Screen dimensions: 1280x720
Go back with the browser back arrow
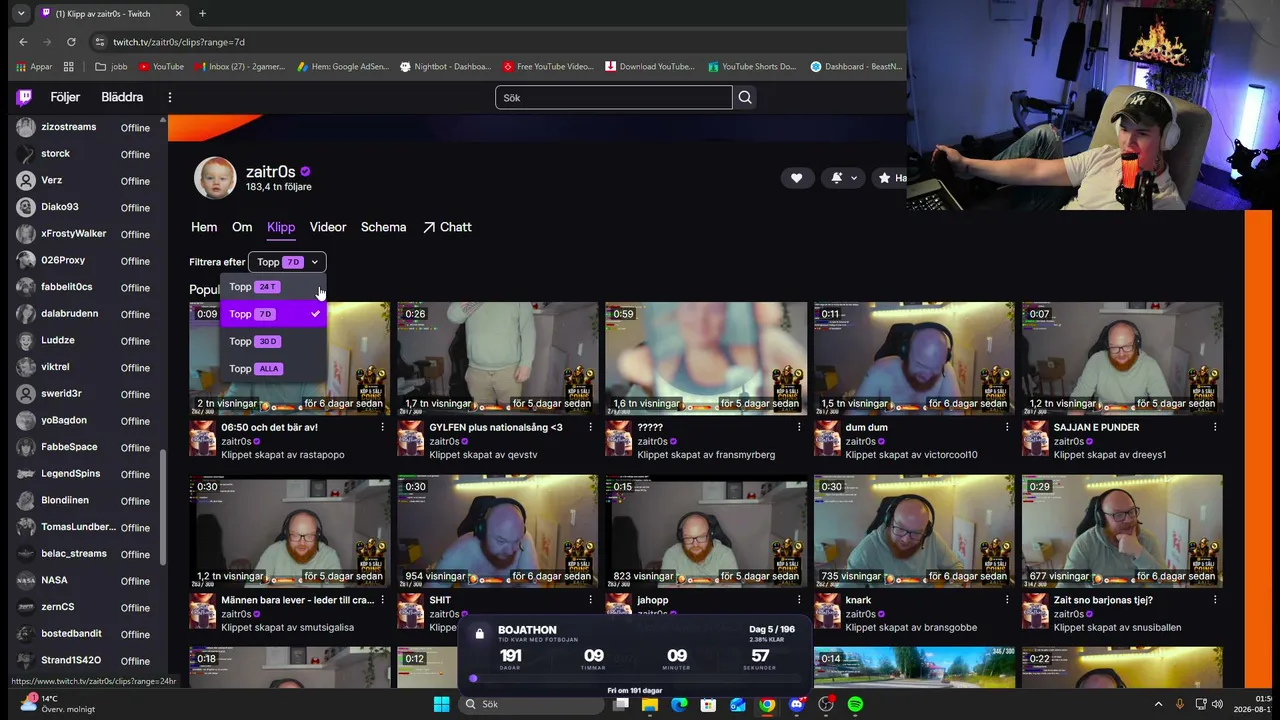click(x=23, y=42)
